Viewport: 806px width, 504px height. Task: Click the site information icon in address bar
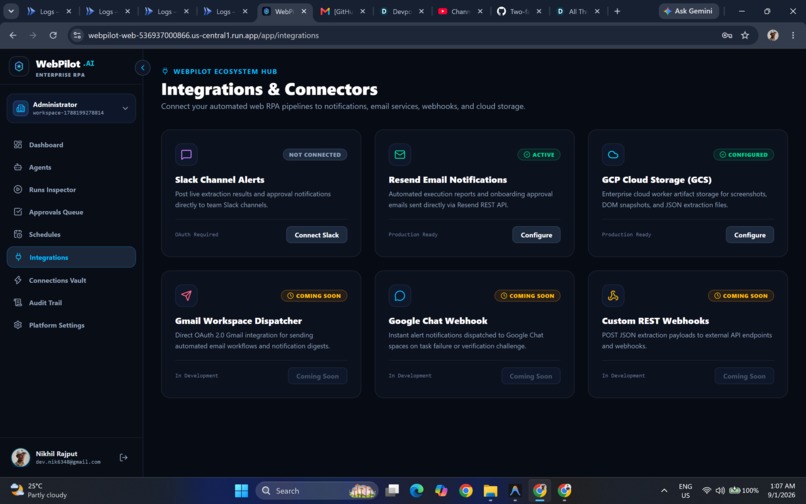[77, 35]
